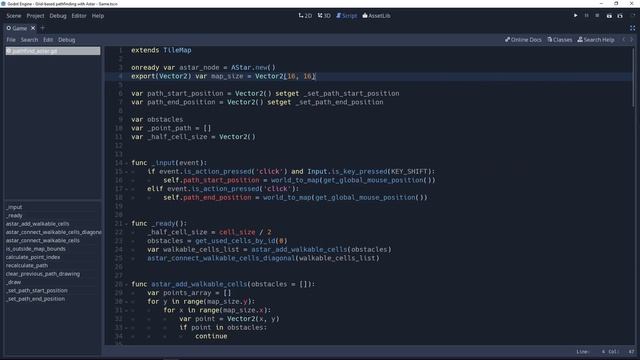
Task: Close the Game scene tab
Action: coord(33,28)
